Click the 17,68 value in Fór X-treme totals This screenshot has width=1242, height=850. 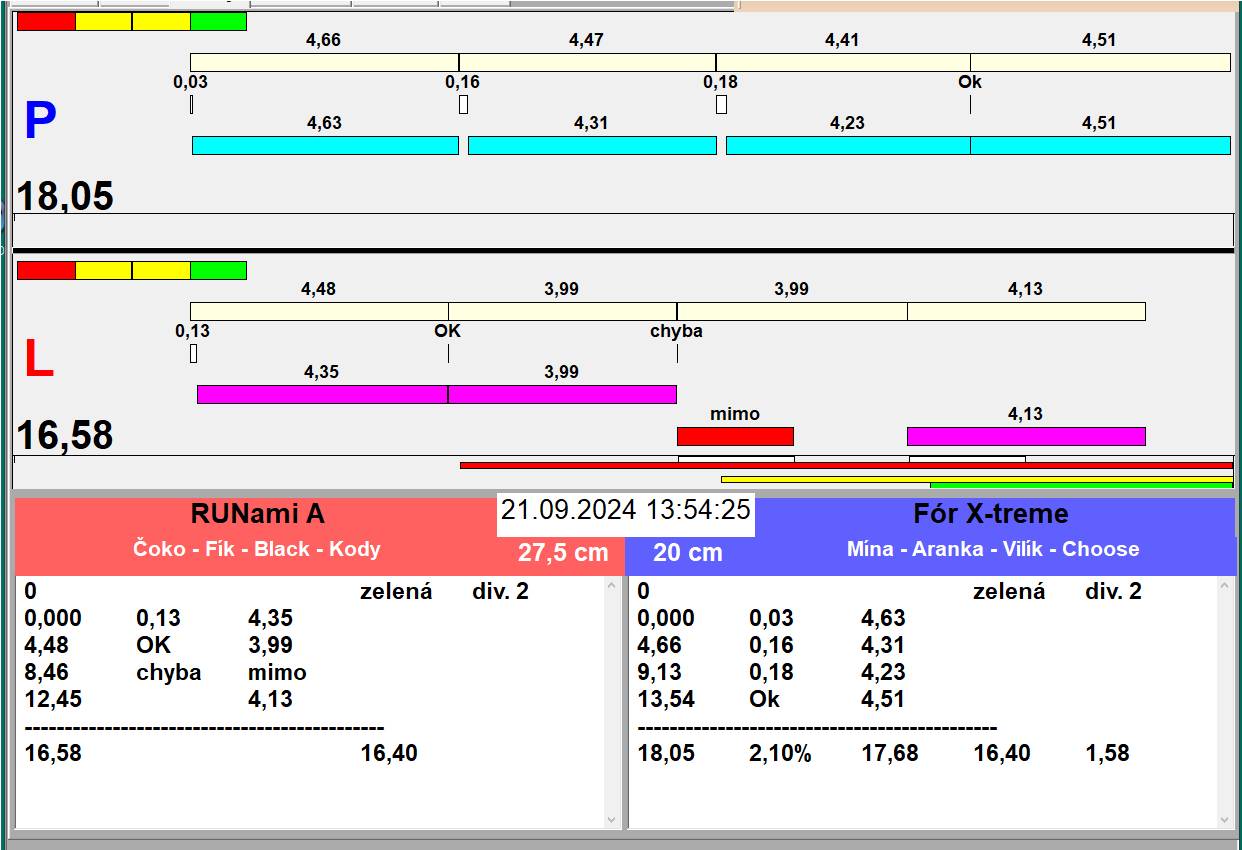click(x=890, y=753)
